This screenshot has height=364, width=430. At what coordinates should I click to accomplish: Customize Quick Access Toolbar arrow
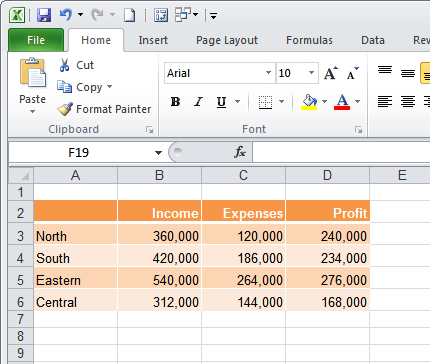(213, 15)
